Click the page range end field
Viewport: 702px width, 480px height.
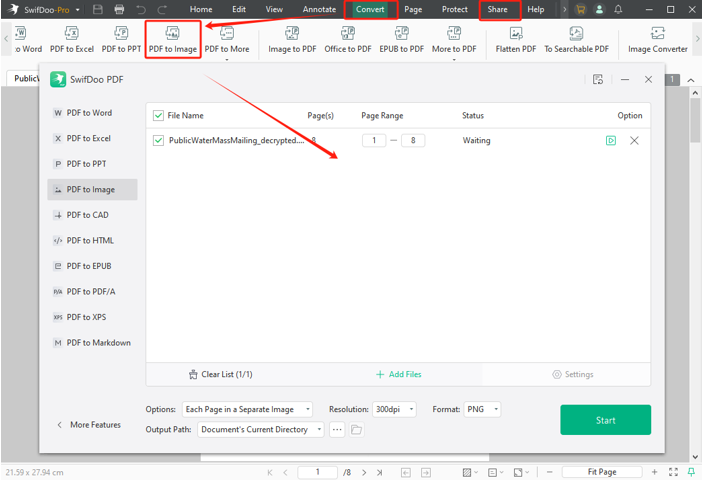coord(413,141)
